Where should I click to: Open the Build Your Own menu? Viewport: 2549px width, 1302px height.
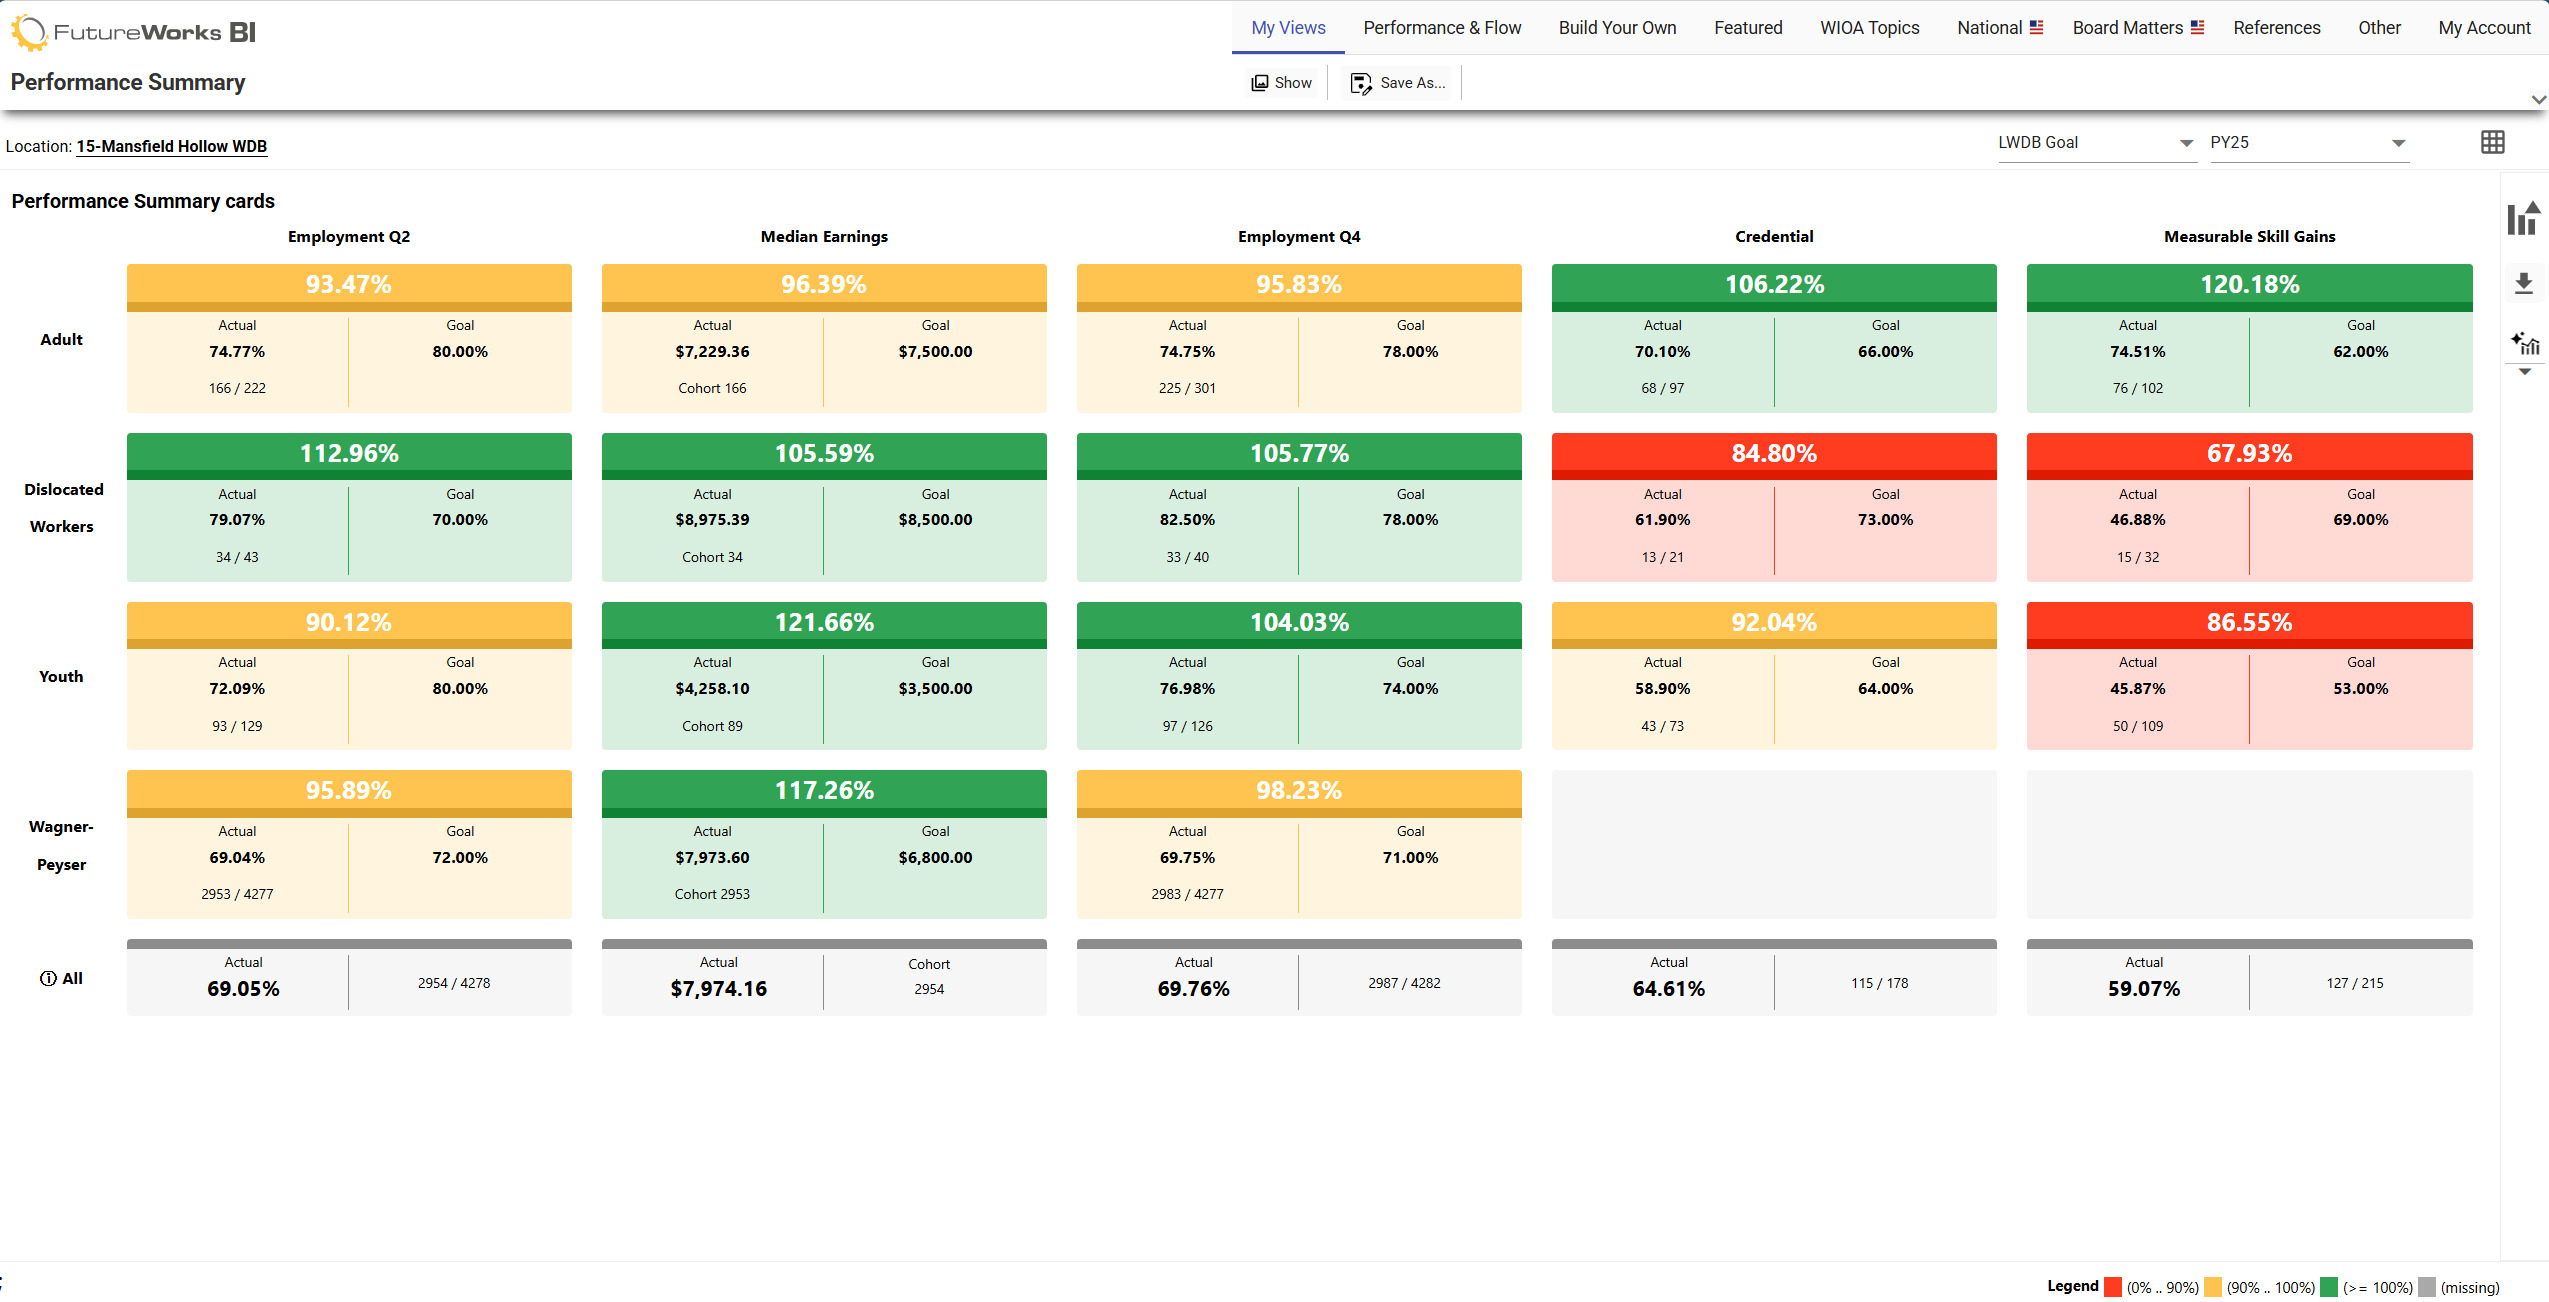1617,28
